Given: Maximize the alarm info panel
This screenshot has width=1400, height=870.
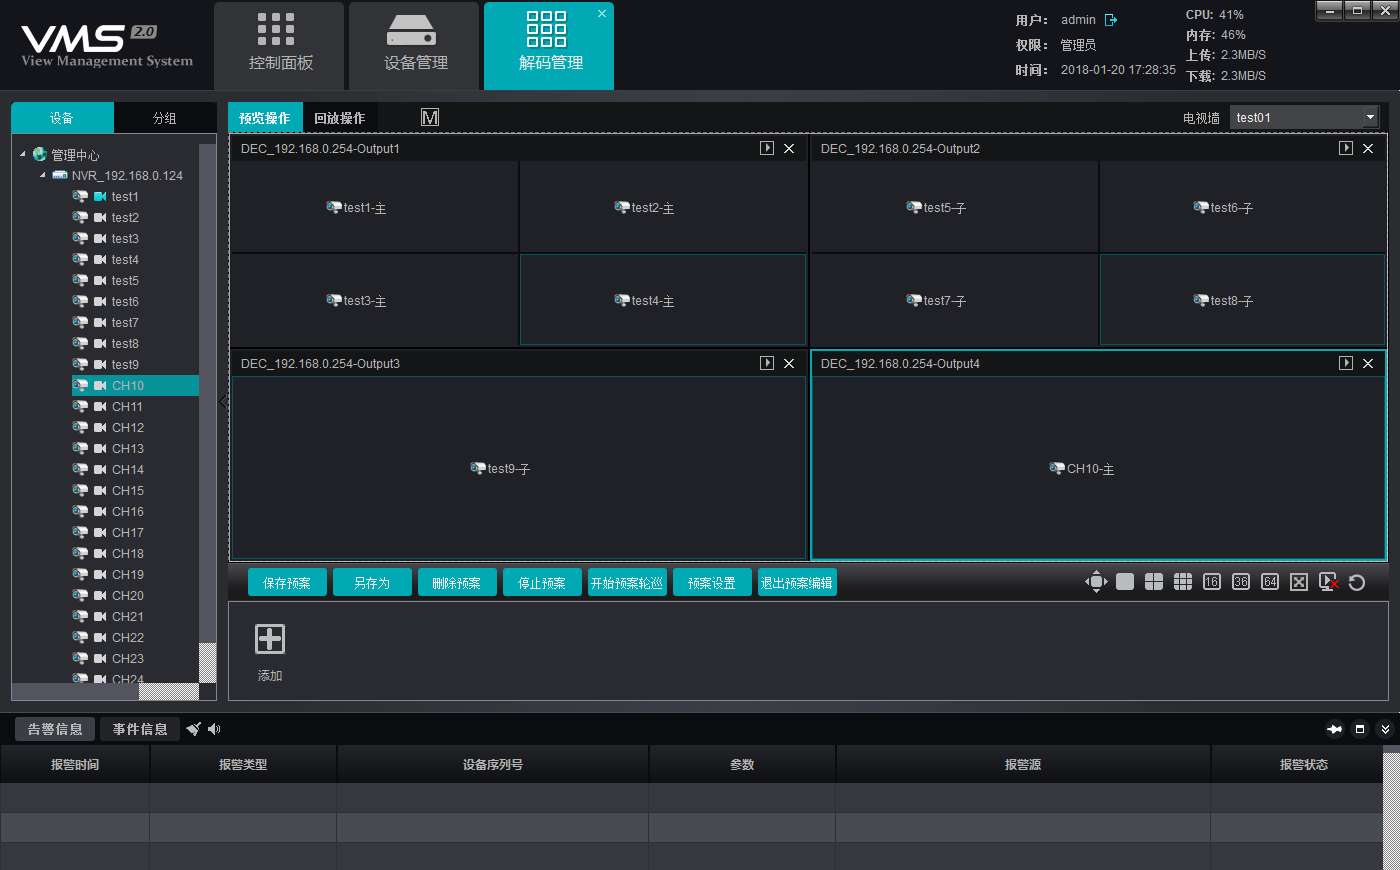Looking at the screenshot, I should pos(1360,729).
